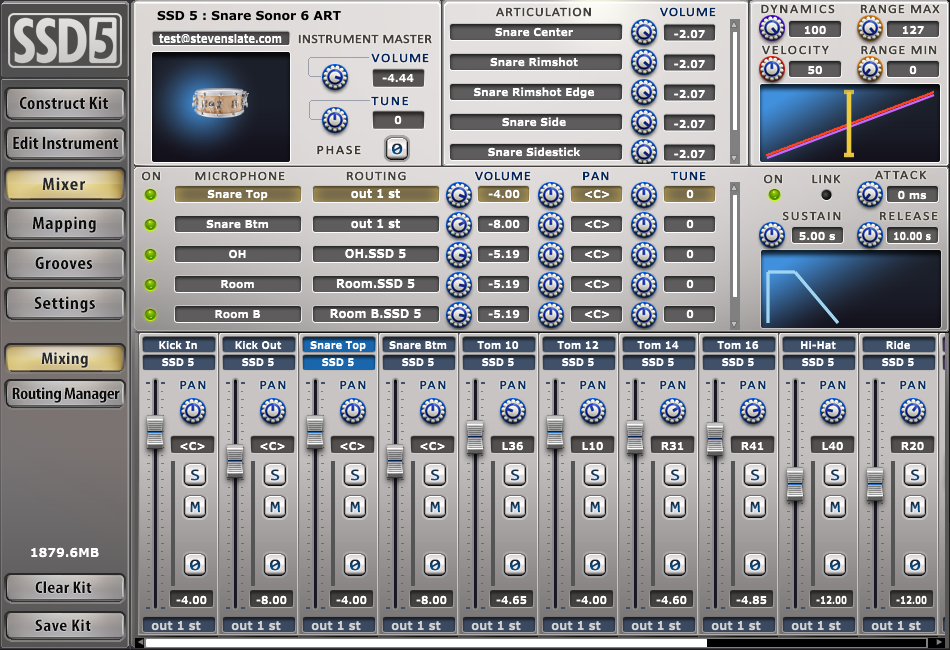
Task: Open Snare Top routing out 1 st dropdown
Action: pyautogui.click(x=376, y=194)
